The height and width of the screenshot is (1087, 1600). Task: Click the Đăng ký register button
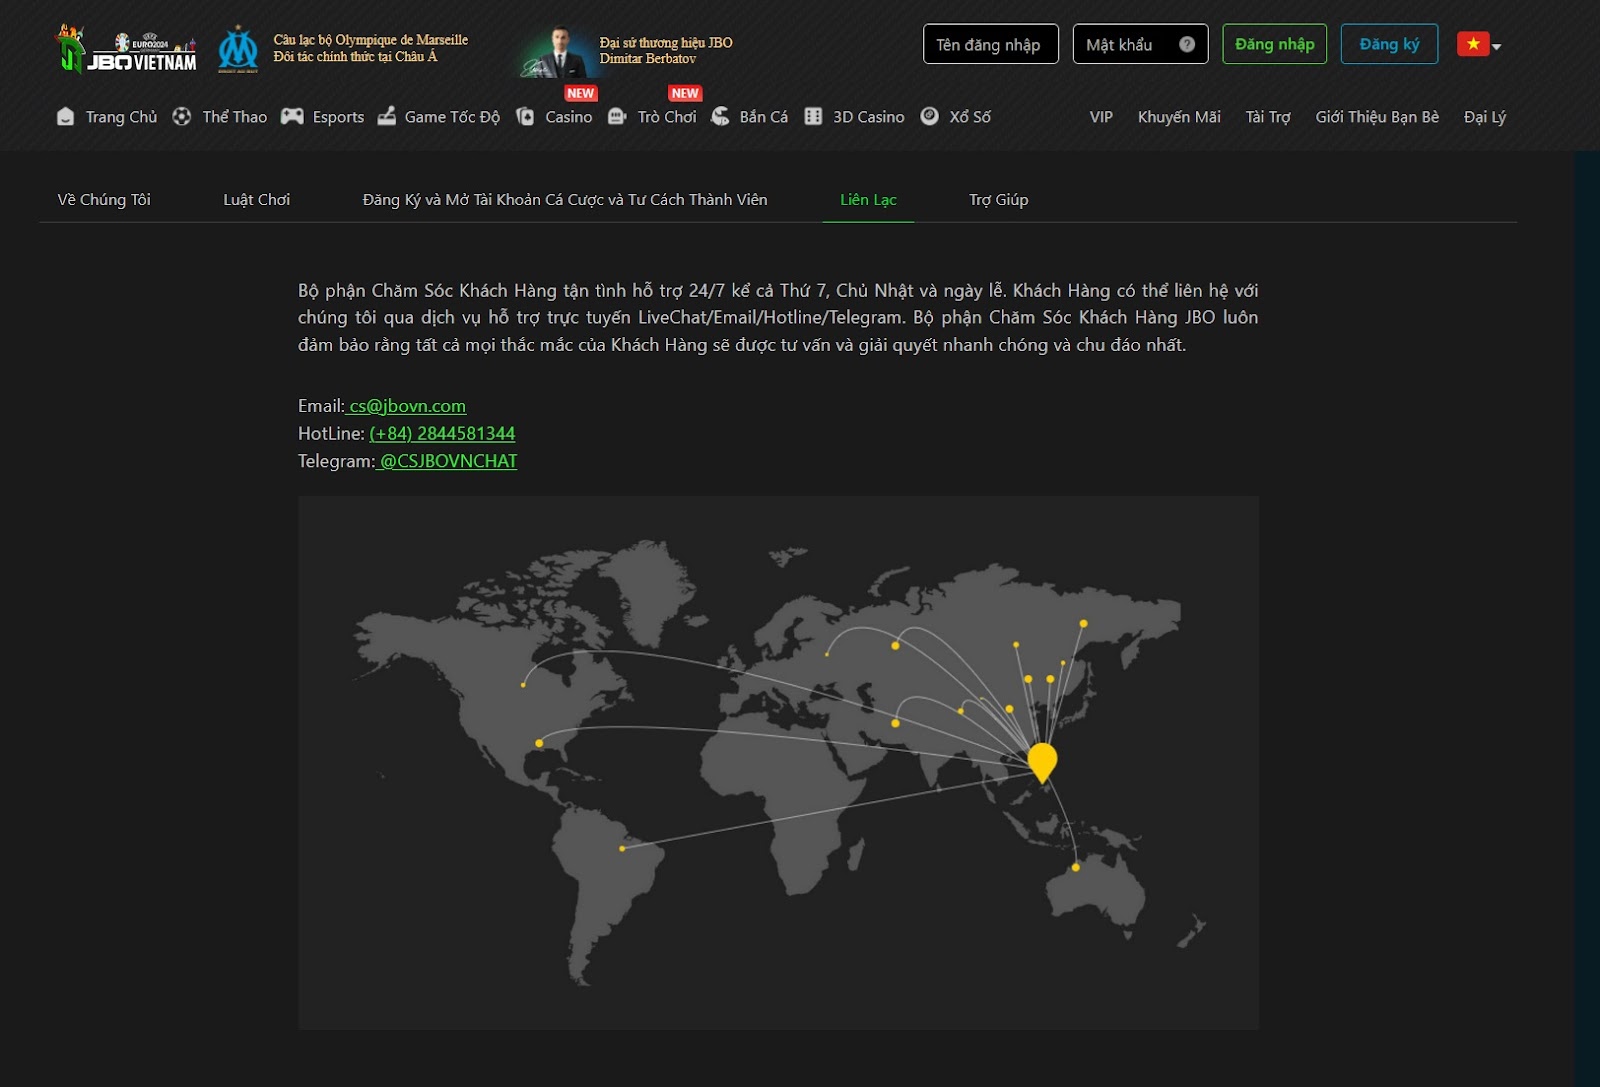coord(1389,44)
